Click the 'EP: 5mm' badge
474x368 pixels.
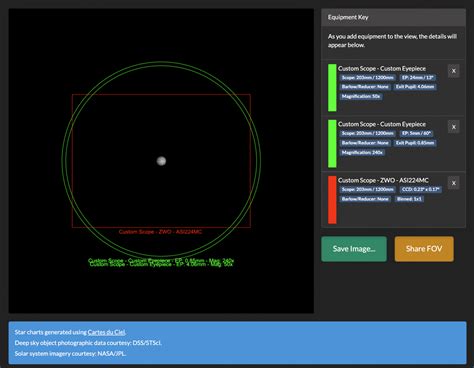pyautogui.click(x=416, y=133)
